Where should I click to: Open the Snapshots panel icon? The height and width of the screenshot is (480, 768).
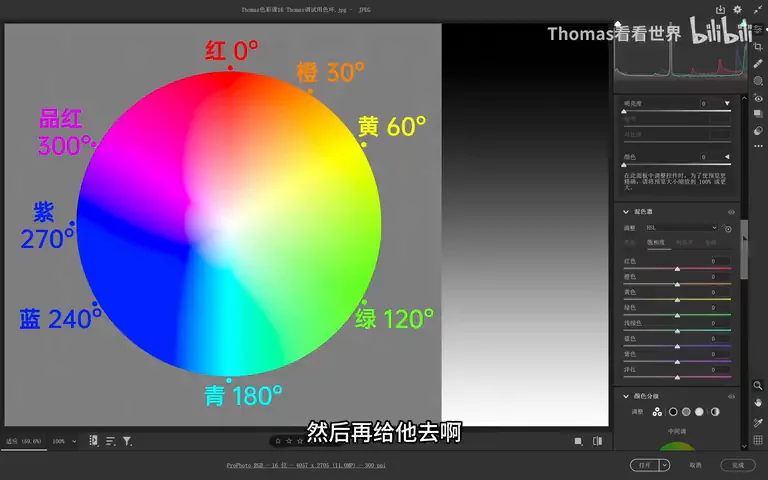click(x=758, y=114)
